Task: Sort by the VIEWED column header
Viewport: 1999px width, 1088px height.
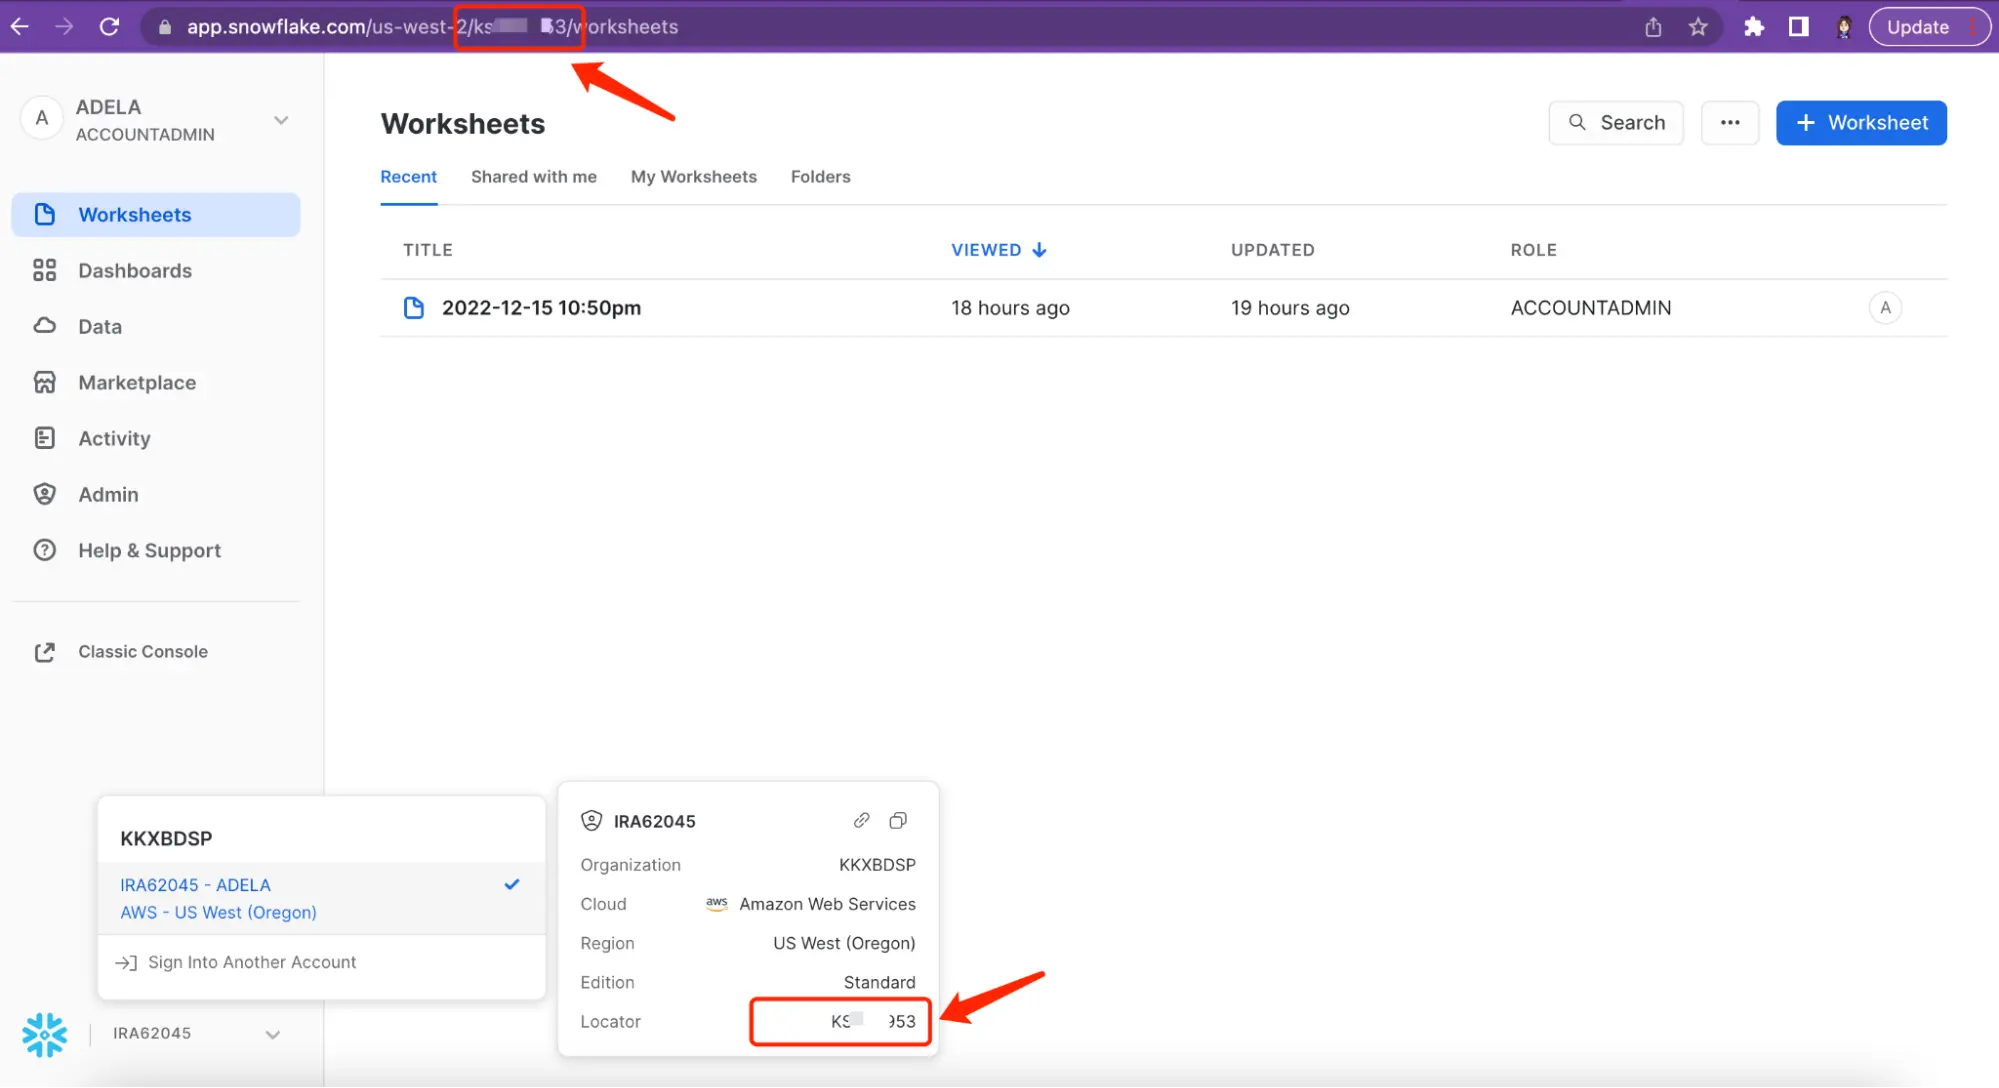Action: (999, 250)
